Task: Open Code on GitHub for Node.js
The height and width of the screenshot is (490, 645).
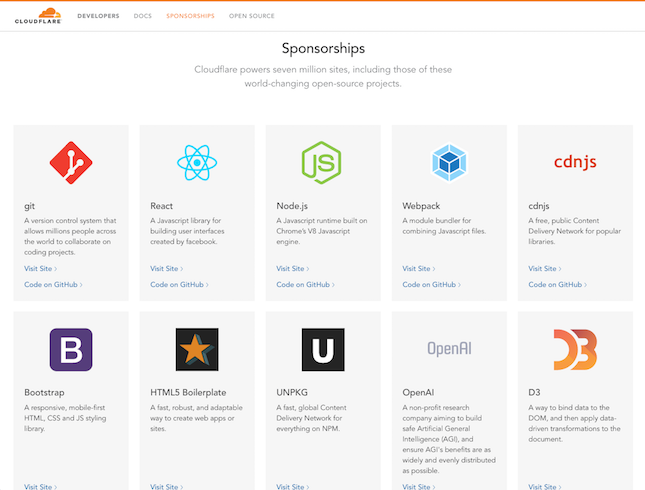Action: coord(305,285)
